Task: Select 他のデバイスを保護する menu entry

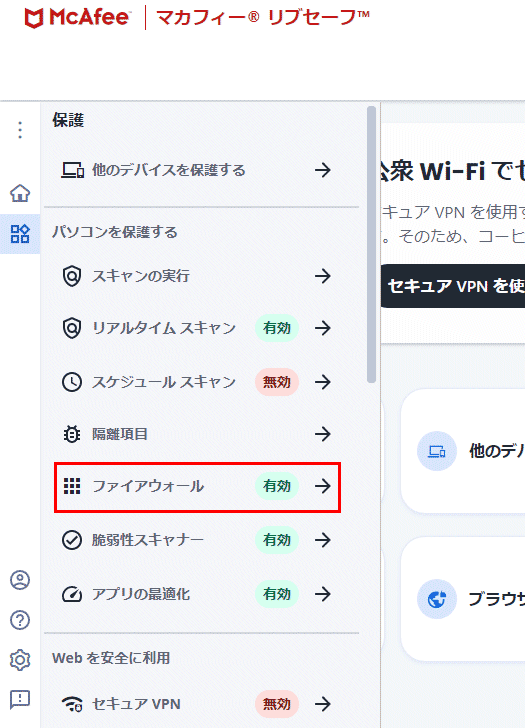Action: (169, 170)
